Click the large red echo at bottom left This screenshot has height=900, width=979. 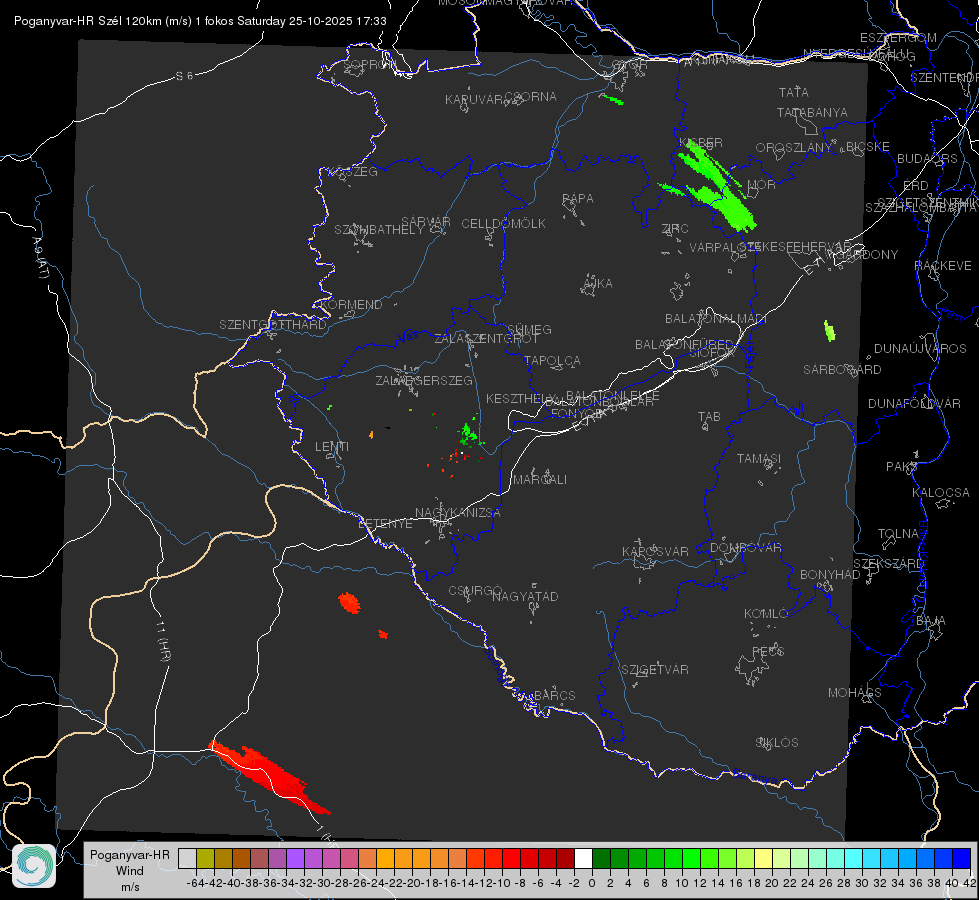coord(268,776)
